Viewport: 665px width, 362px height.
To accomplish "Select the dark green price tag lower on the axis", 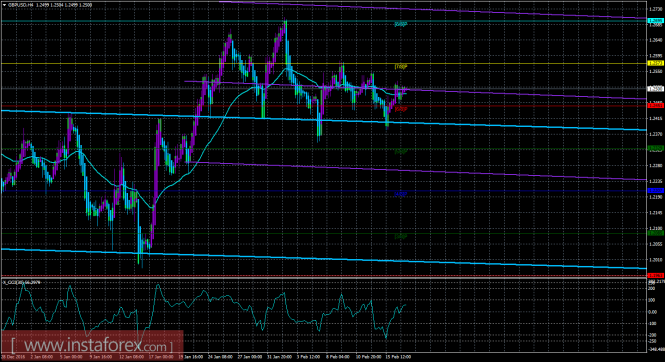I will pyautogui.click(x=655, y=233).
